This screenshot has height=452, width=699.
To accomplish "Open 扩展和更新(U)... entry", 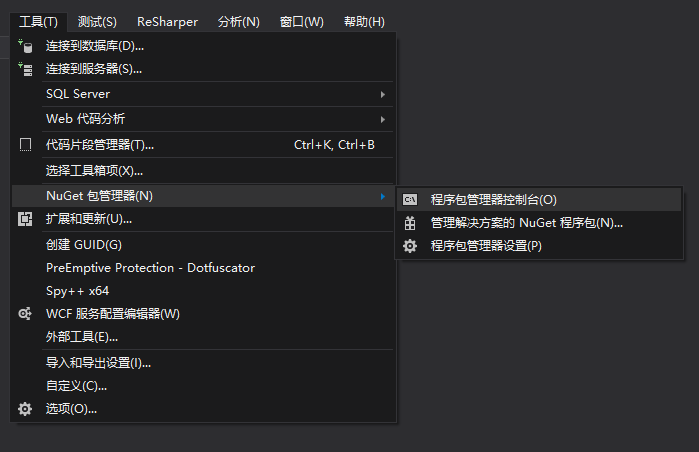I will tap(203, 219).
